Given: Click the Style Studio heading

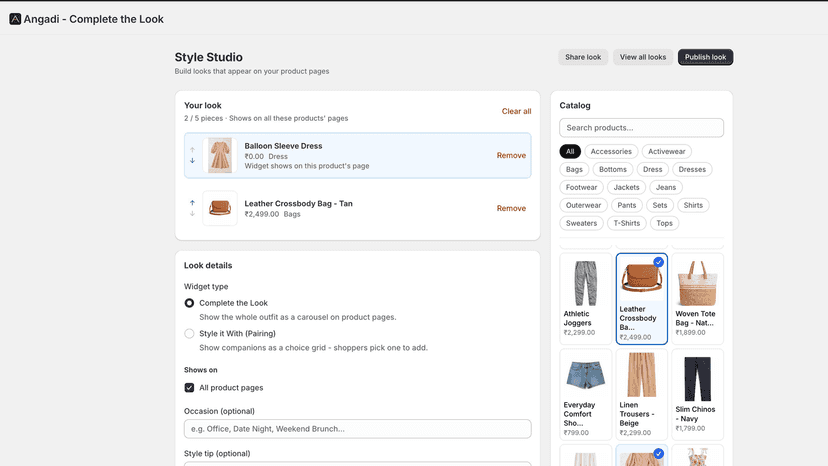Looking at the screenshot, I should pos(209,57).
